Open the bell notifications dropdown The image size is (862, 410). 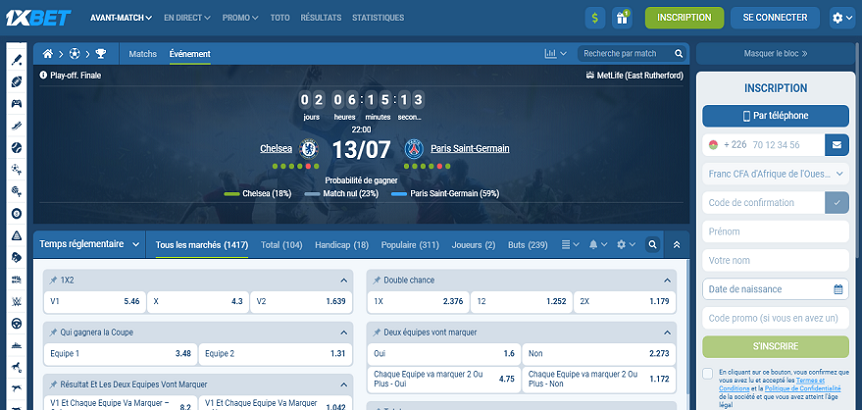tap(598, 245)
